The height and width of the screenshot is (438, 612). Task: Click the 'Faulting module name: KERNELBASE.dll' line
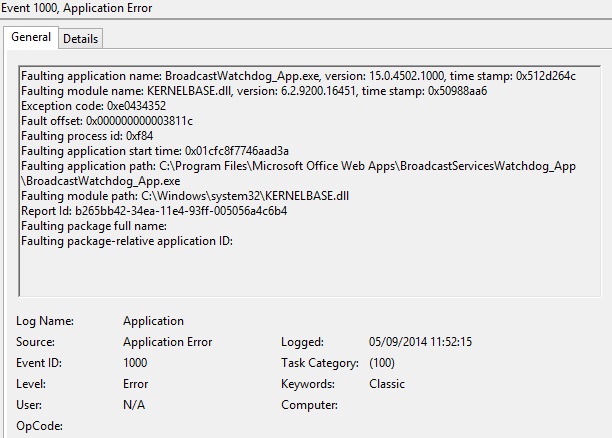pos(254,91)
